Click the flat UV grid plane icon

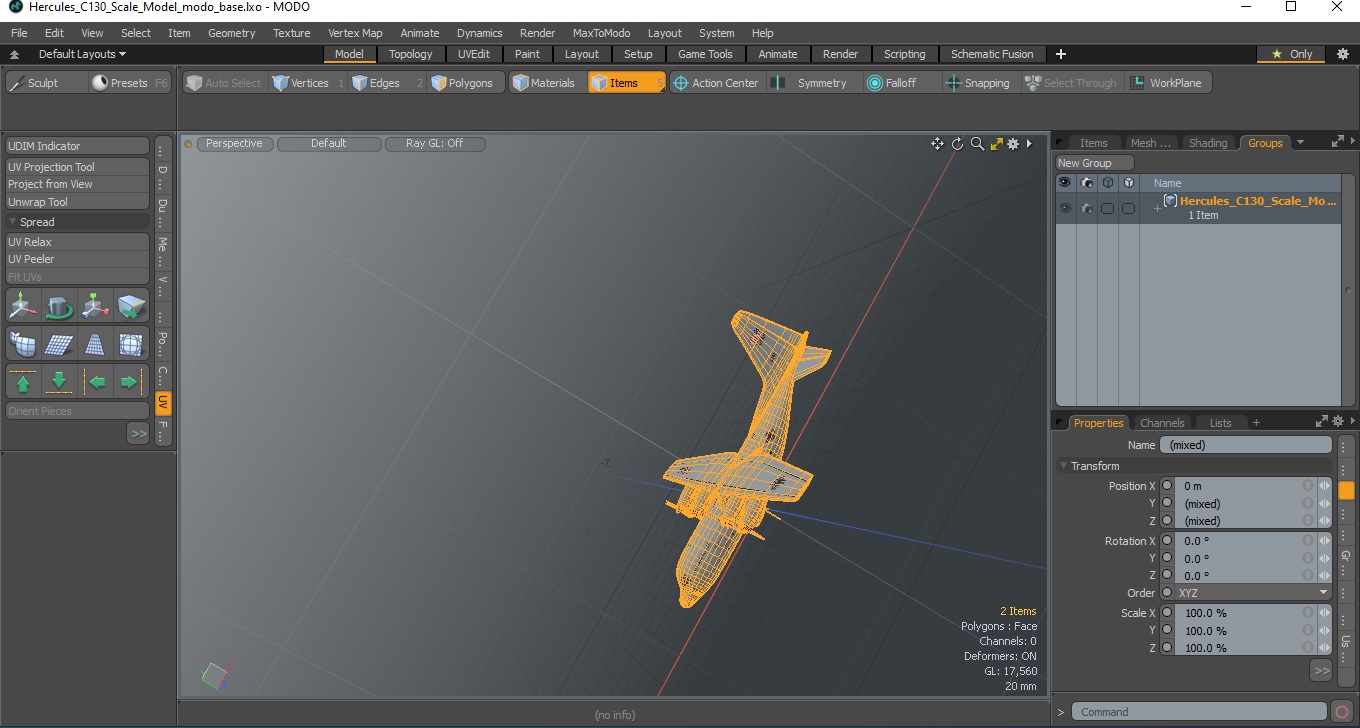tap(59, 344)
